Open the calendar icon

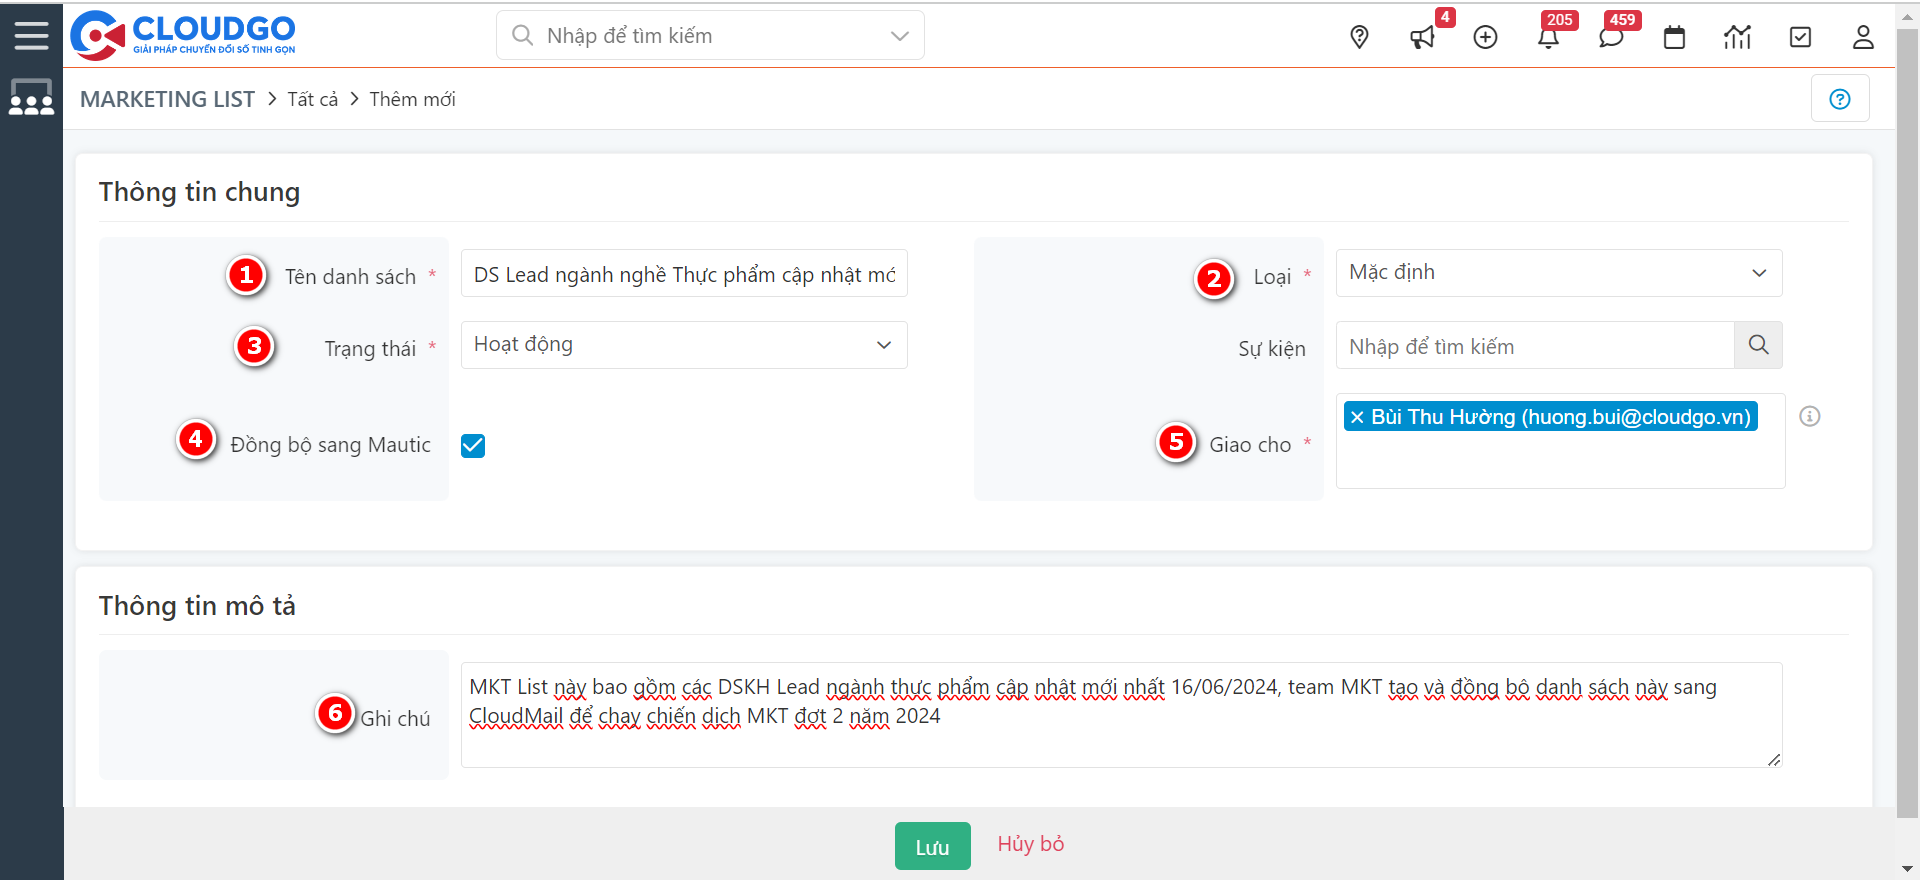pos(1674,38)
